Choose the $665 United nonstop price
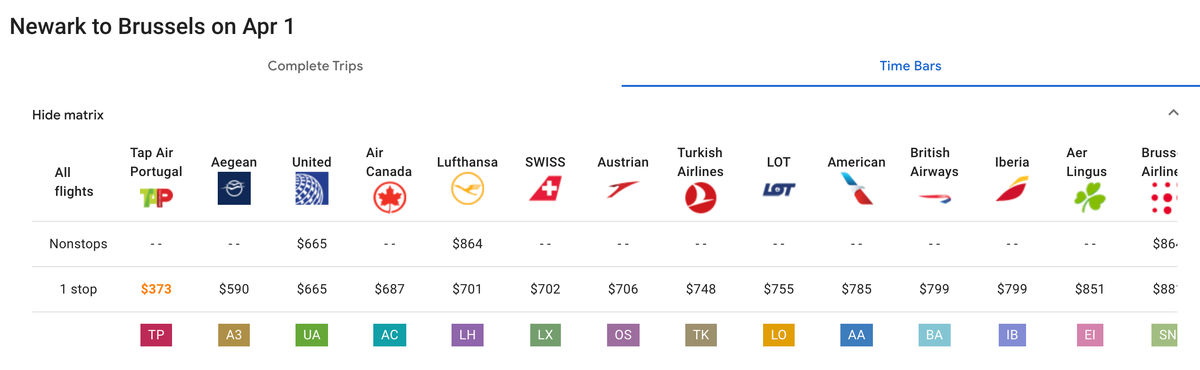Screen dimensions: 1200x370 [x=312, y=243]
